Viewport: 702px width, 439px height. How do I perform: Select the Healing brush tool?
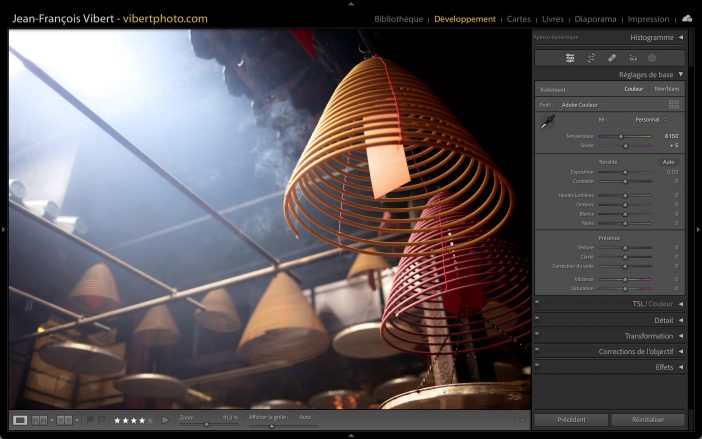[x=611, y=58]
